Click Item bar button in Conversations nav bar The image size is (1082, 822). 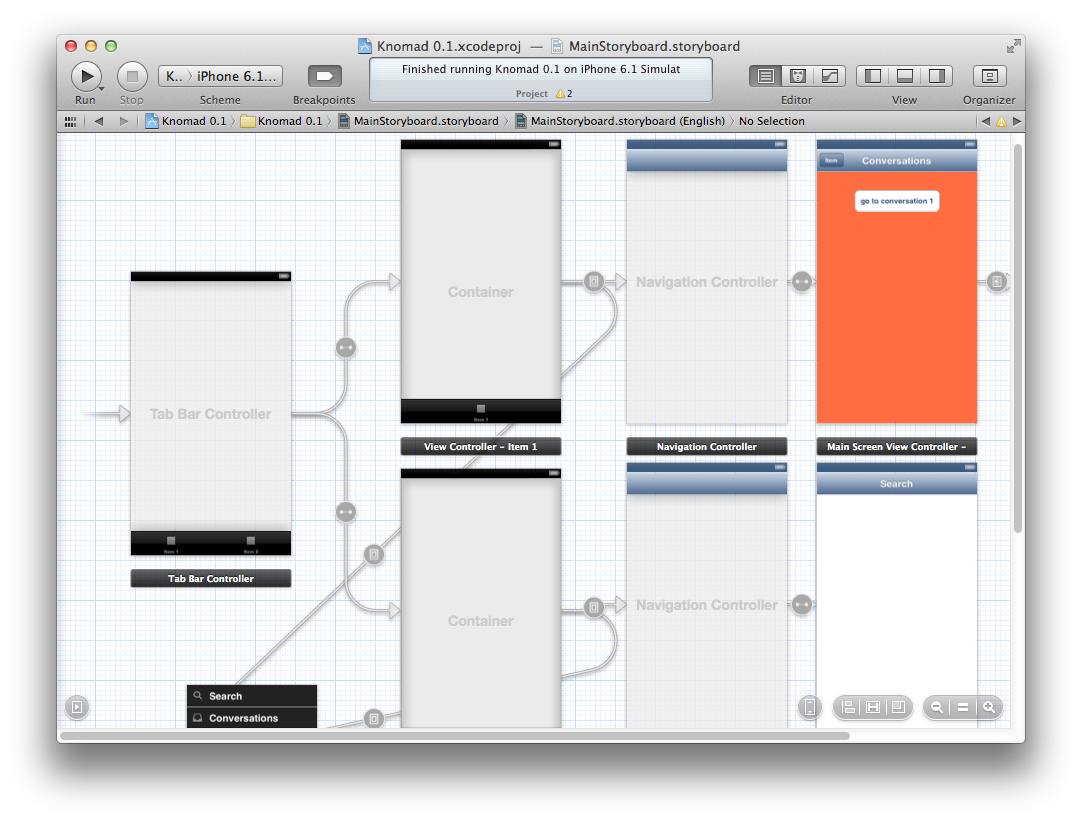pos(832,161)
